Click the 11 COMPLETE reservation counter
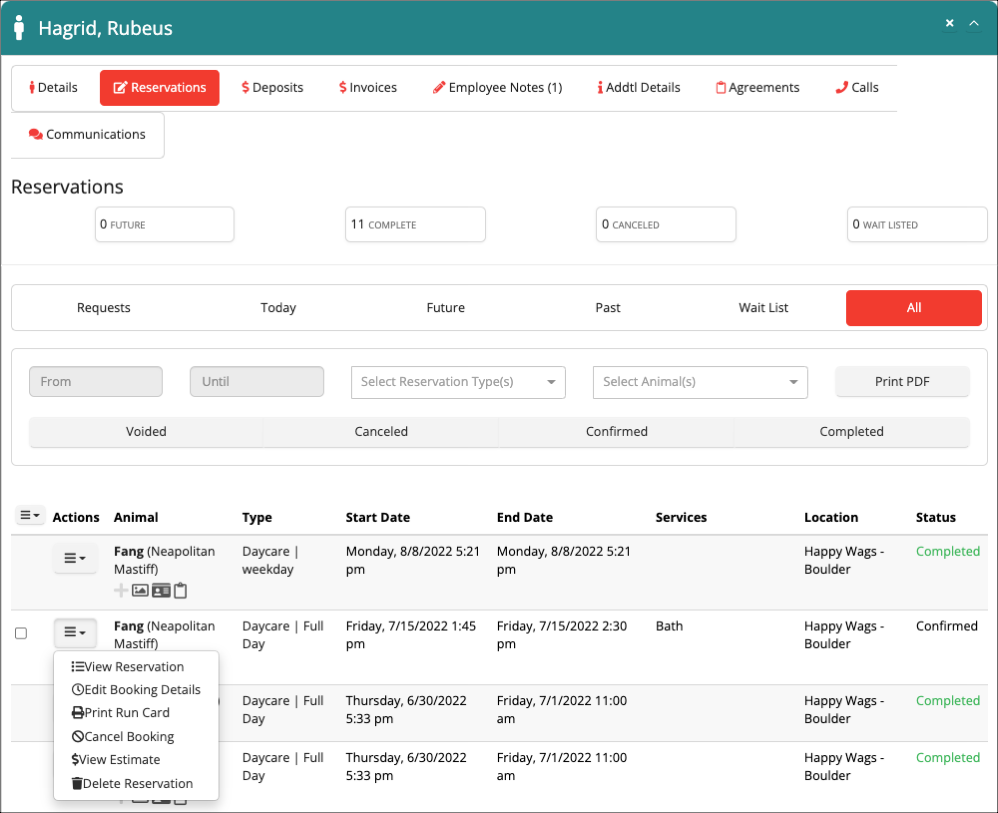 [x=415, y=224]
